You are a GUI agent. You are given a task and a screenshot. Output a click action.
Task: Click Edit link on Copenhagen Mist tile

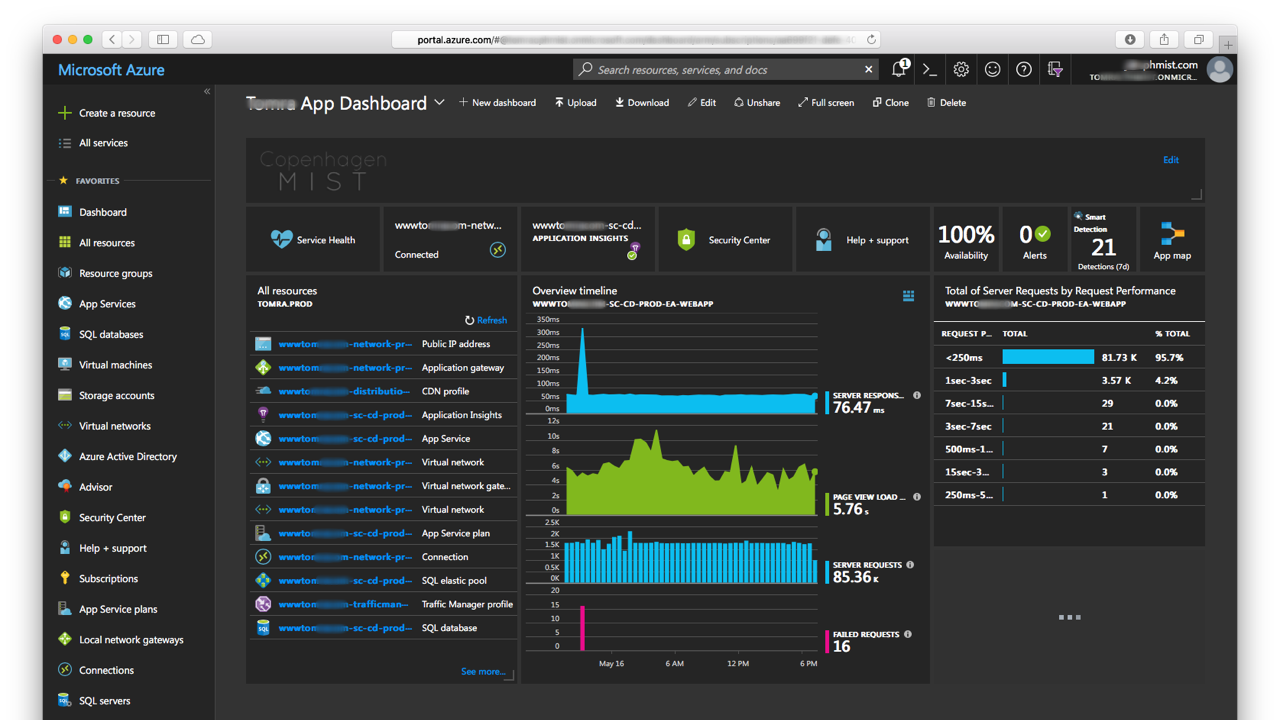click(x=1171, y=159)
